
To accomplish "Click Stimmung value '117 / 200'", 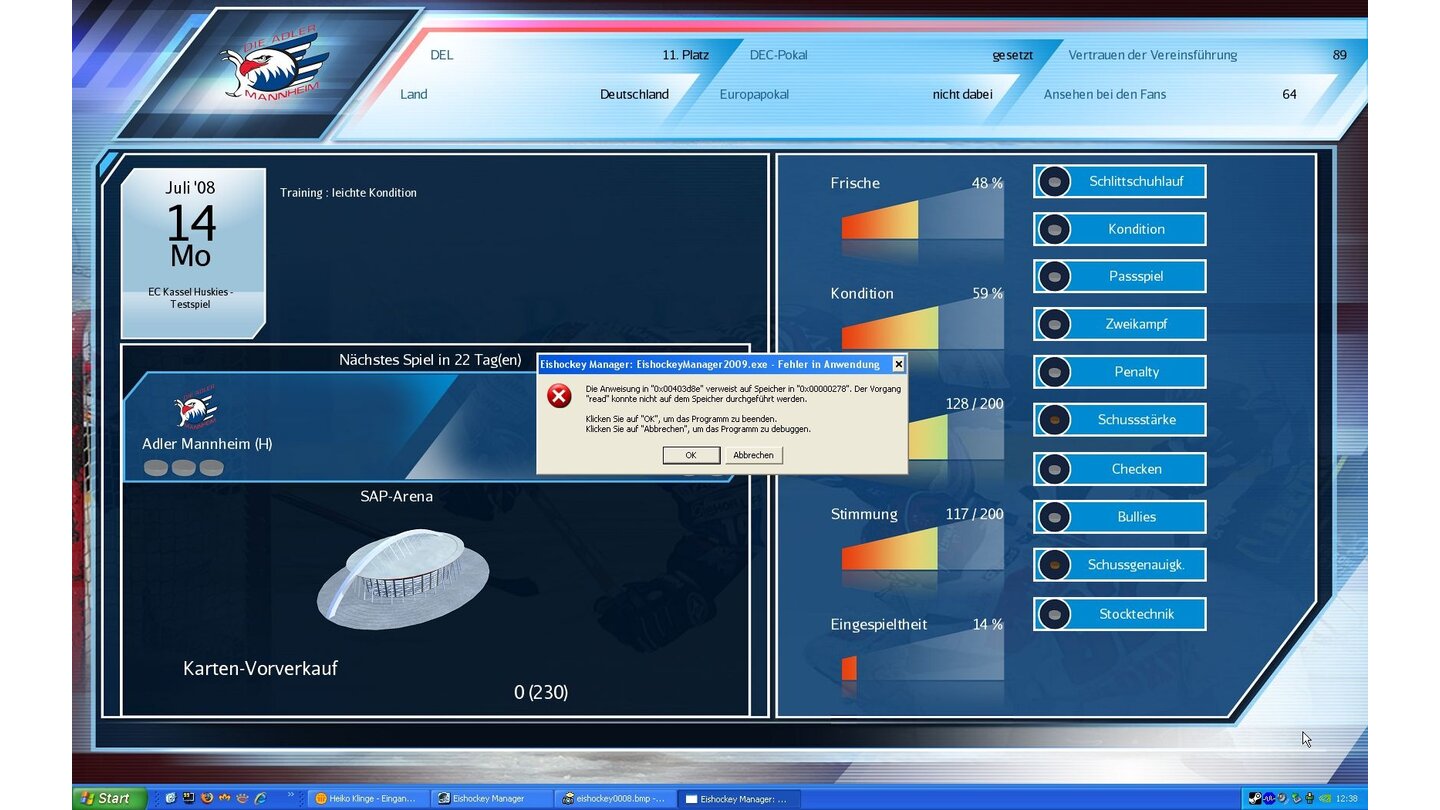I will [974, 514].
